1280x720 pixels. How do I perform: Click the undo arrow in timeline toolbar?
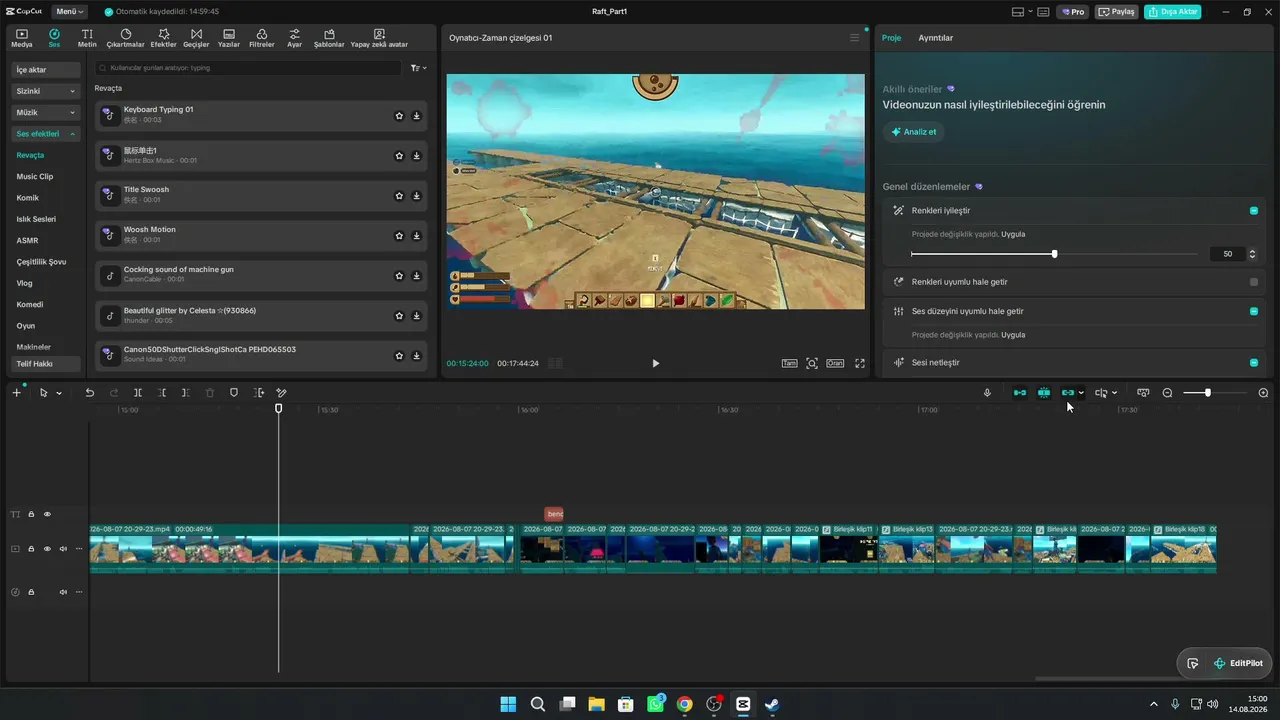(90, 393)
